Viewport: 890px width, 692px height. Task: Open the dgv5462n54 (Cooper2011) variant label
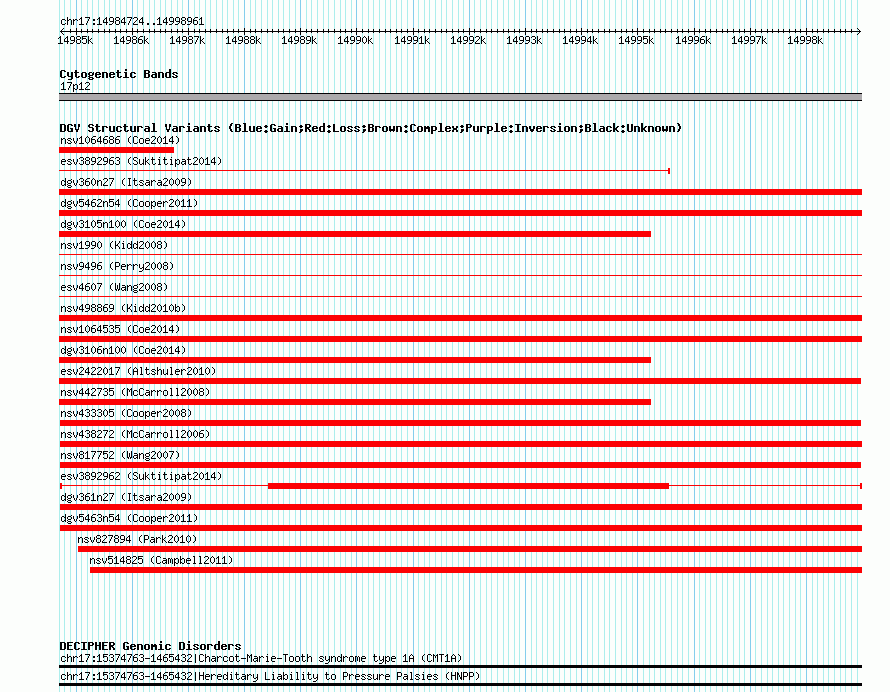(x=129, y=203)
